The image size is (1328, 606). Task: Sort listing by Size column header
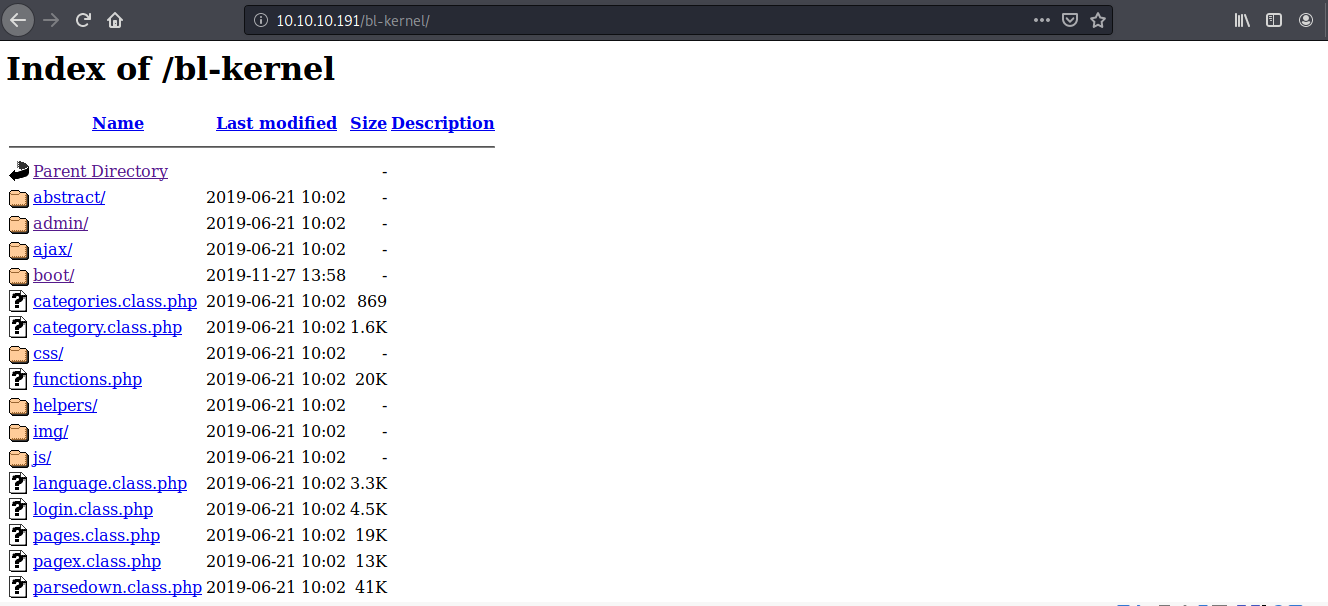[x=368, y=123]
